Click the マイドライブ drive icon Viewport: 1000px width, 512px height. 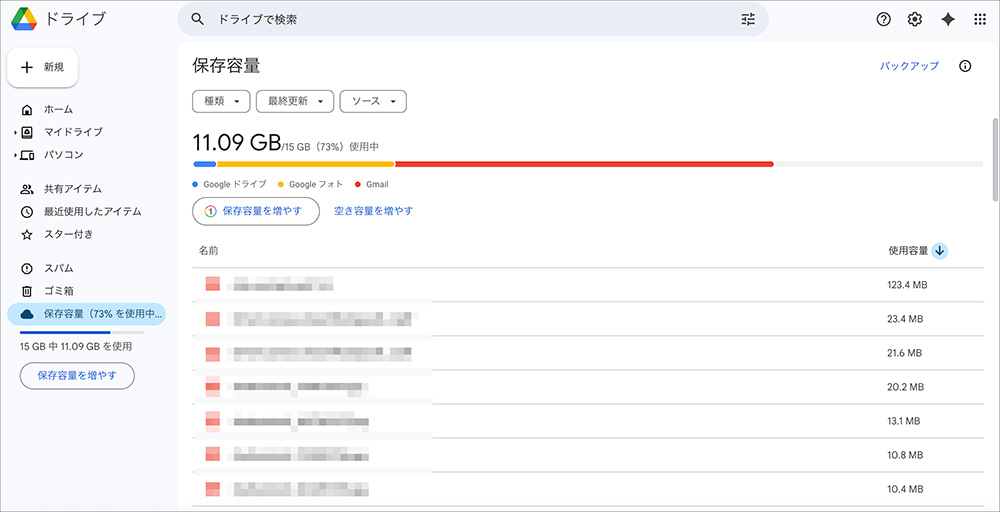click(27, 132)
